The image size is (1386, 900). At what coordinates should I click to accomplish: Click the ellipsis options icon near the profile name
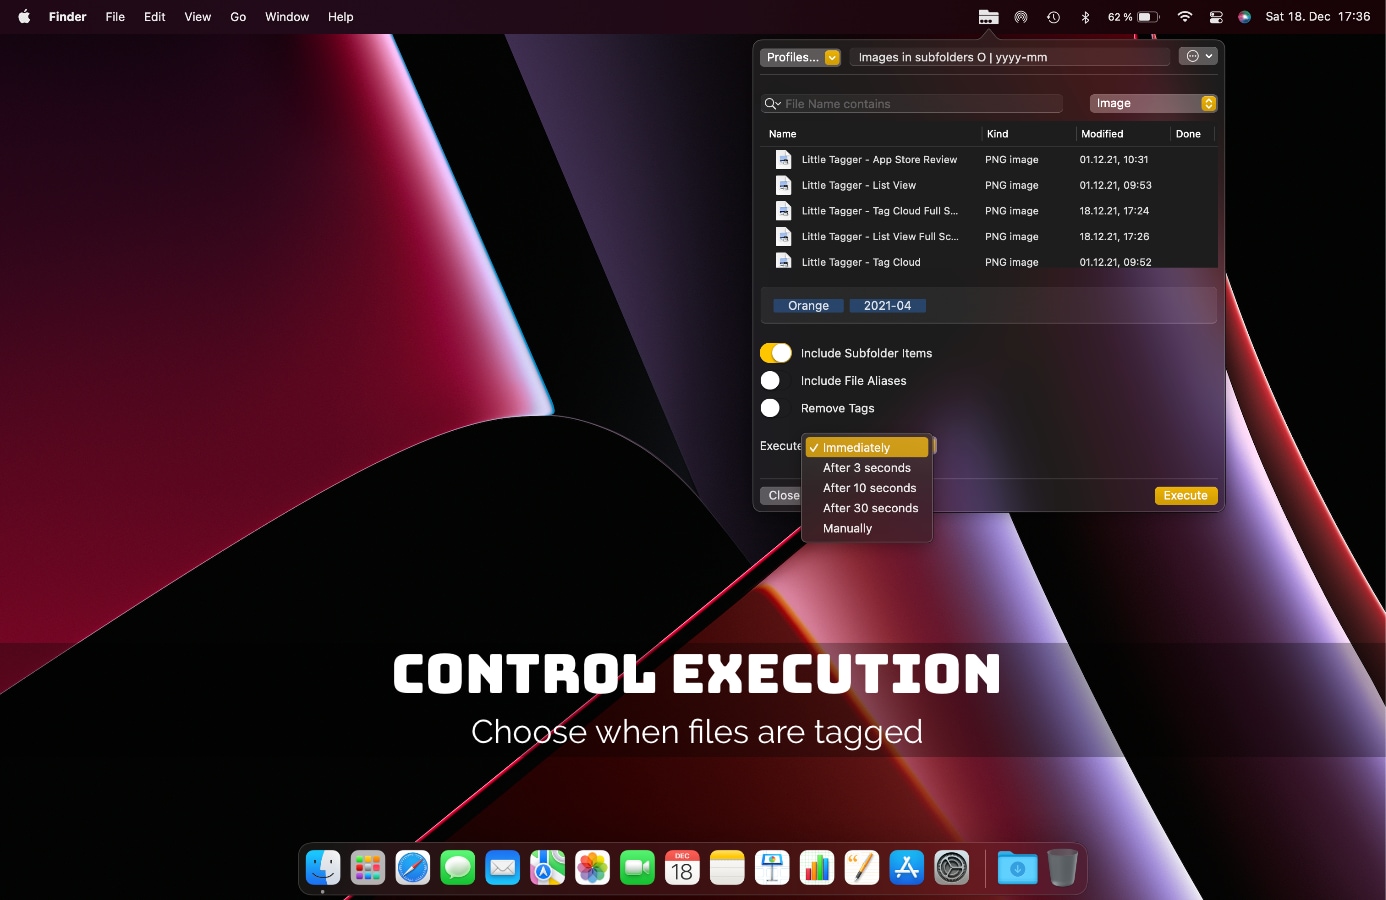pos(1193,56)
